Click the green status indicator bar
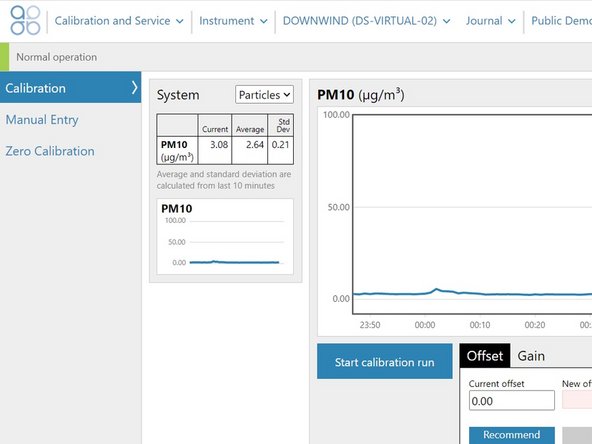The height and width of the screenshot is (444, 592). (x=5, y=57)
